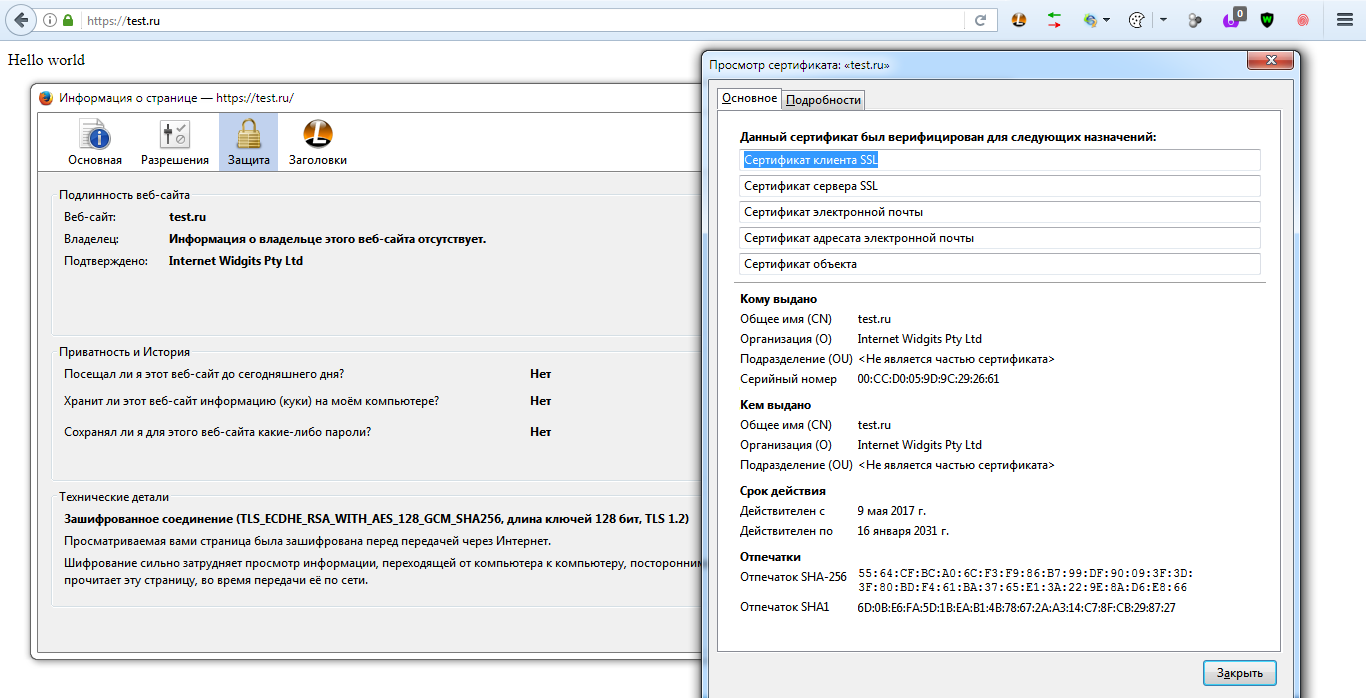Click the green padlock in address bar

[68, 20]
